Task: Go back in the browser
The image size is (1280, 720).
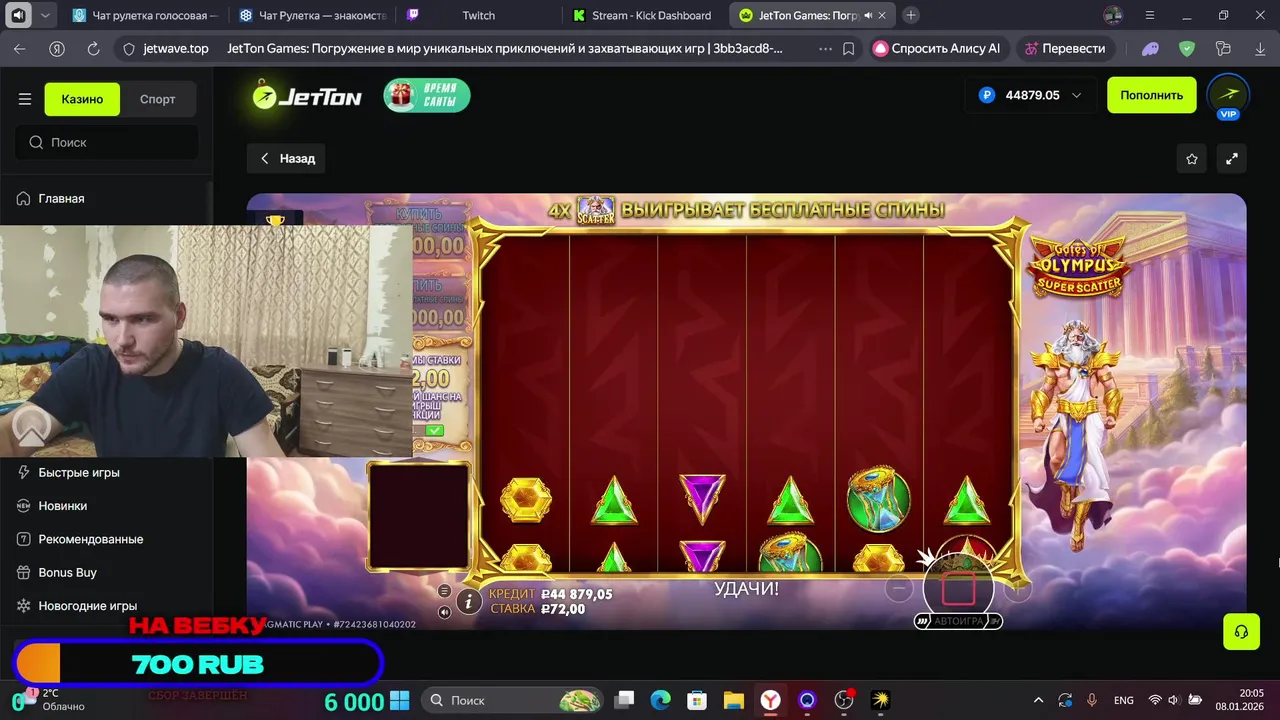Action: 20,48
